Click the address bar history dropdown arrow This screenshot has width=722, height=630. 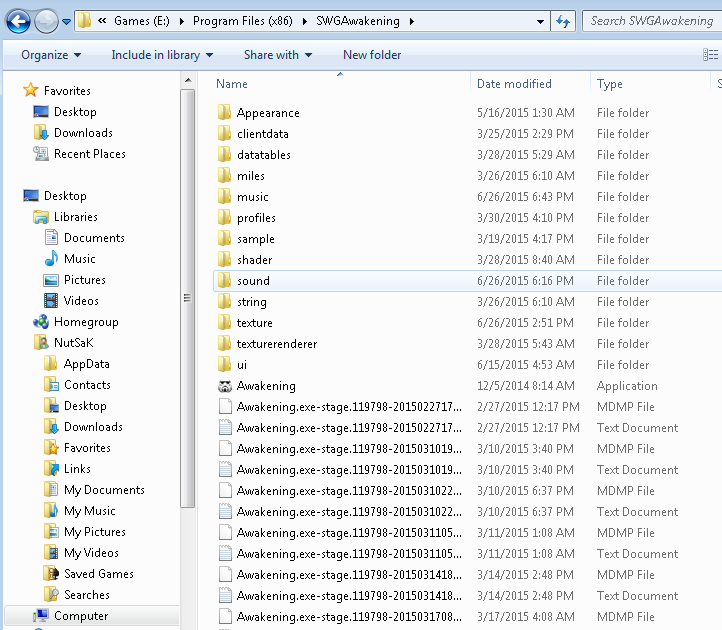pyautogui.click(x=540, y=20)
